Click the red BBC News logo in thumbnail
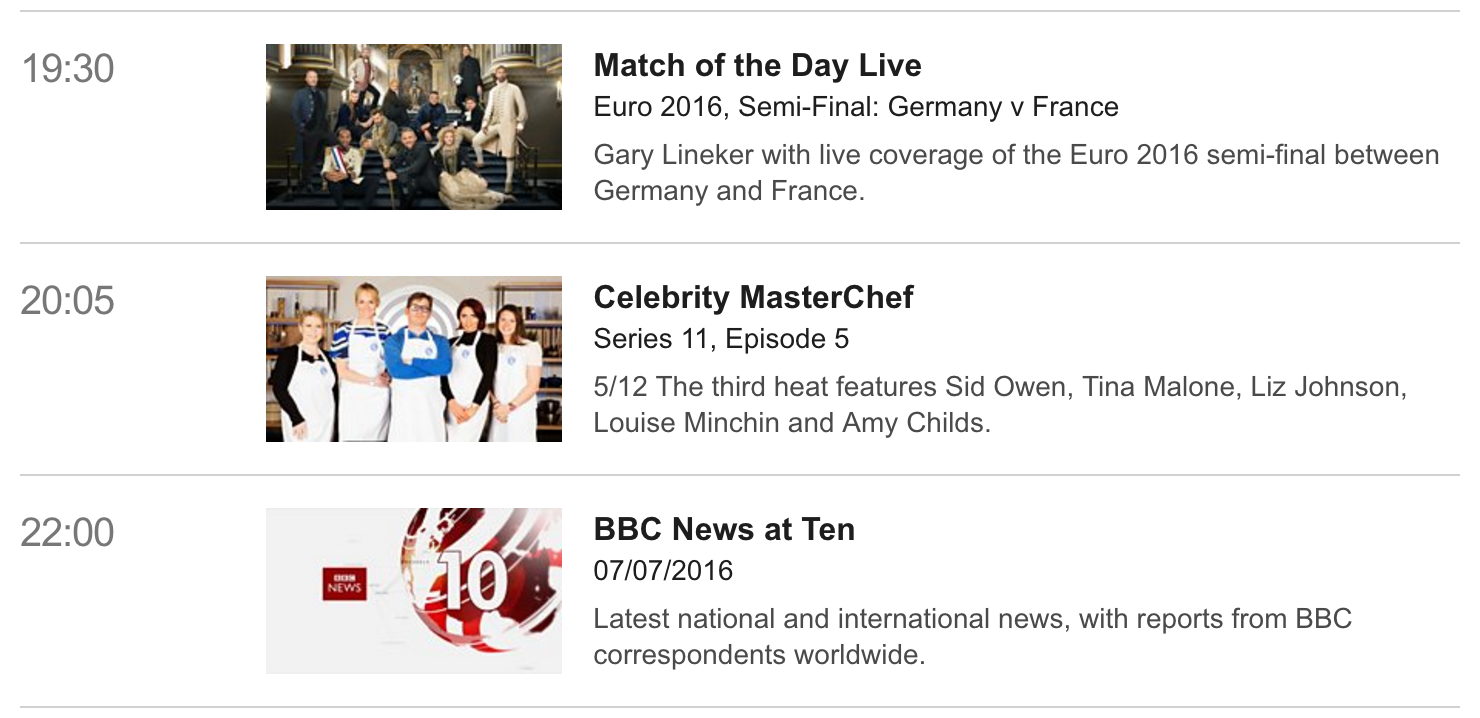Screen dimensions: 1480x718 (344, 585)
